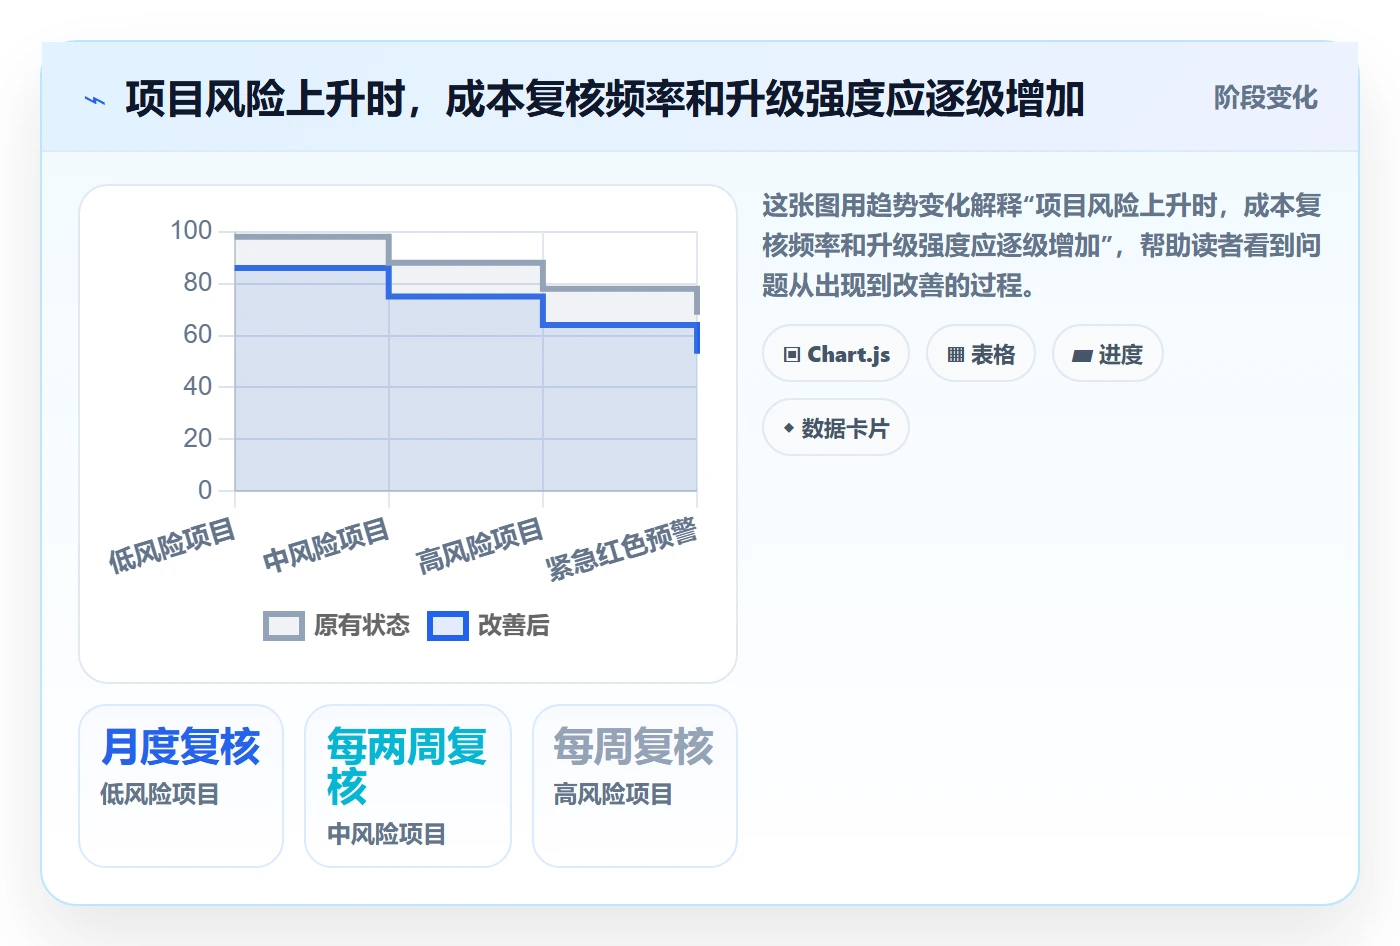
Task: Select the Chart.js tag
Action: pos(836,354)
